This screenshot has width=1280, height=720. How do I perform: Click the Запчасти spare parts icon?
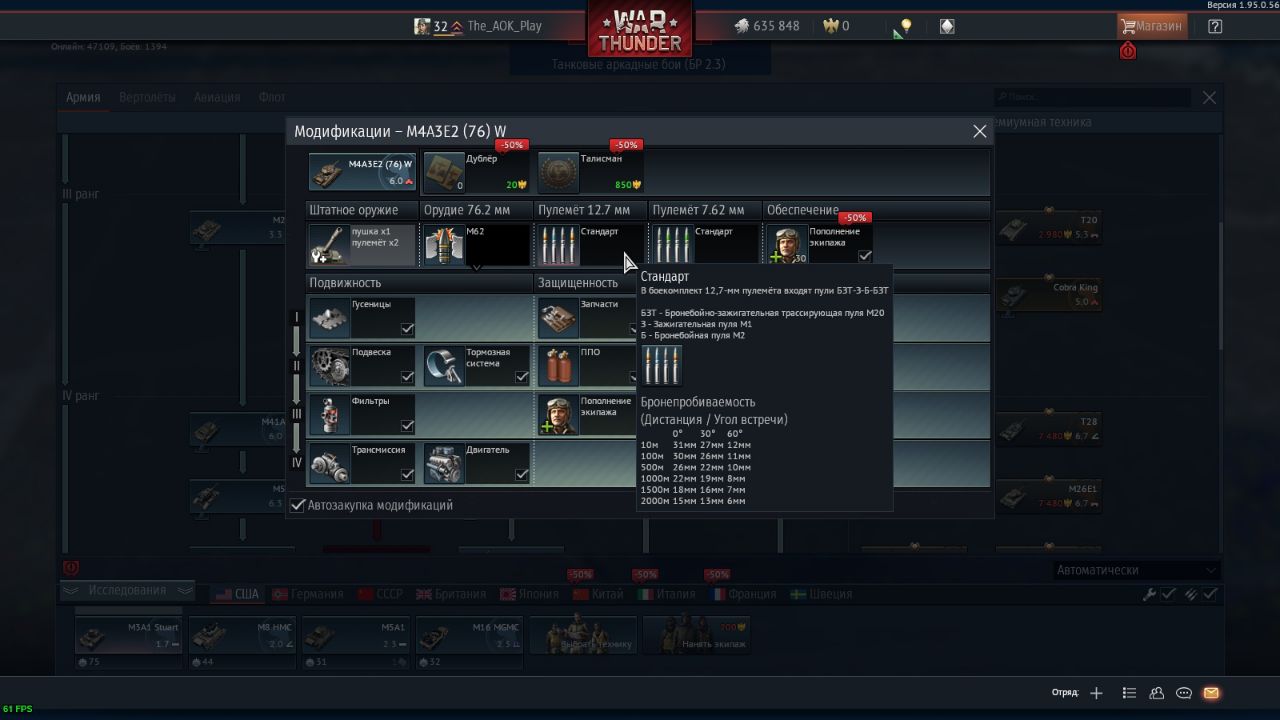click(x=558, y=318)
